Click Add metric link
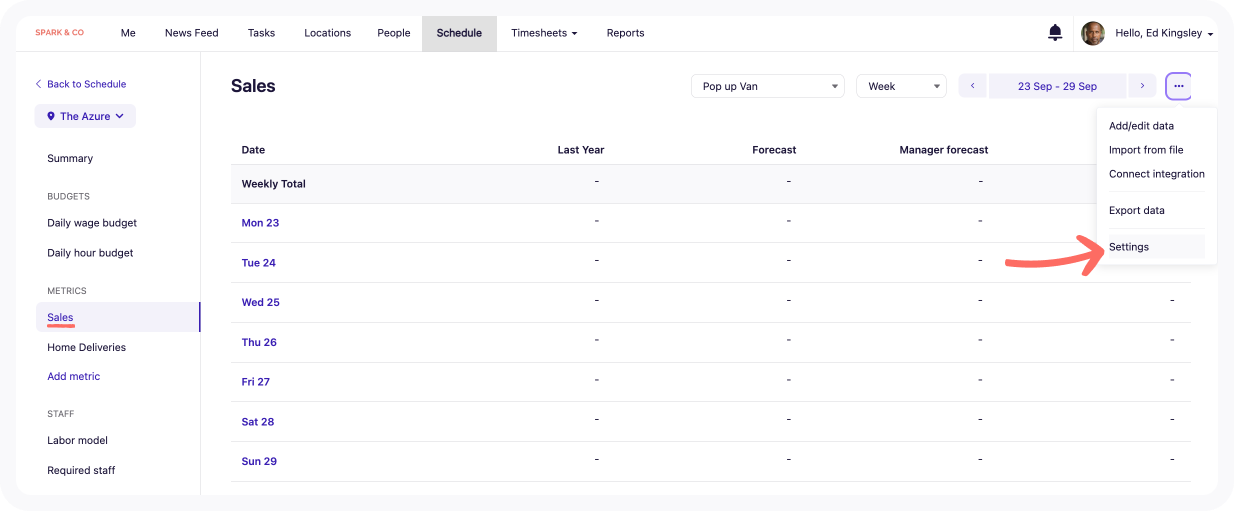 pyautogui.click(x=74, y=376)
